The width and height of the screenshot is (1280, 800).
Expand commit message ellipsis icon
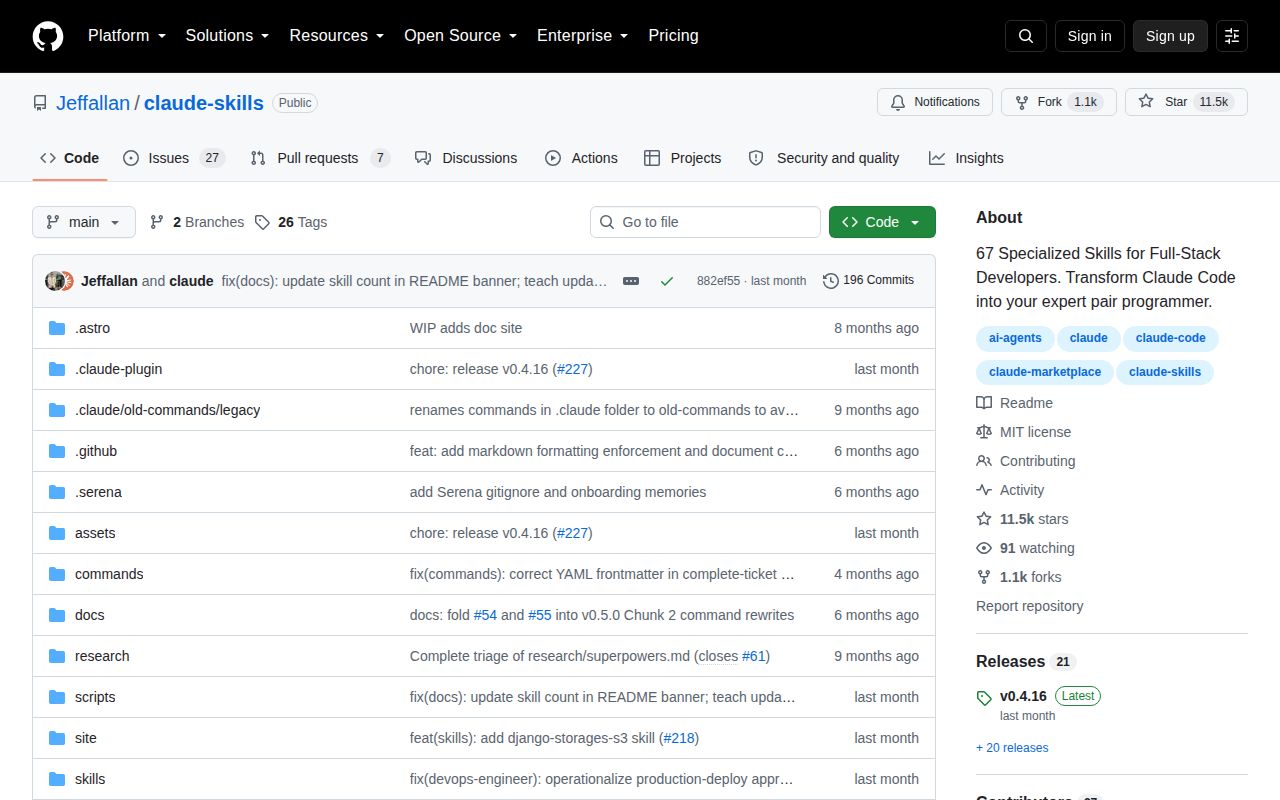point(631,281)
